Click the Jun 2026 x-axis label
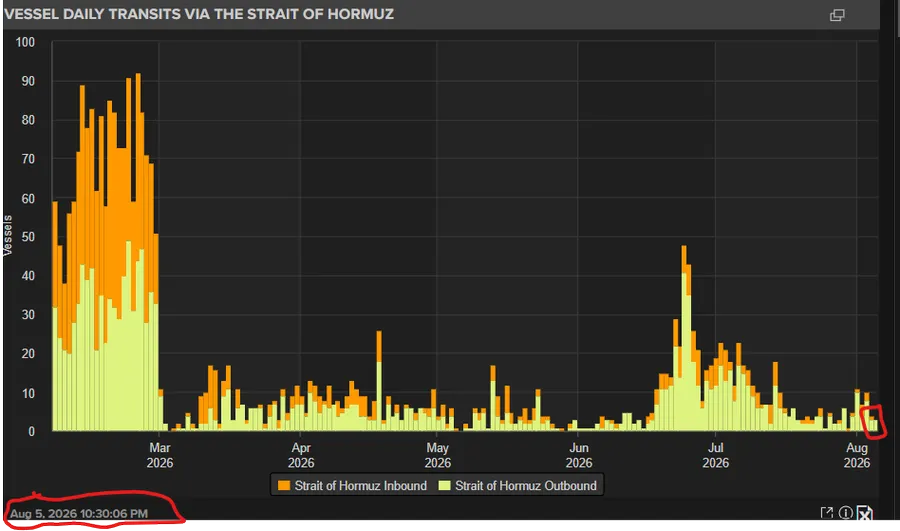 579,455
